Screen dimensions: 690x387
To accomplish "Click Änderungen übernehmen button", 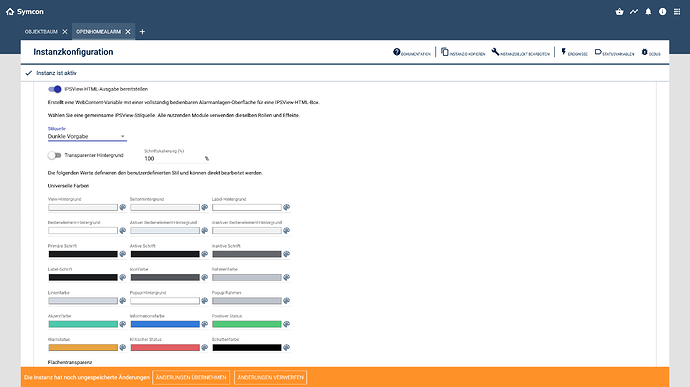I will point(191,377).
